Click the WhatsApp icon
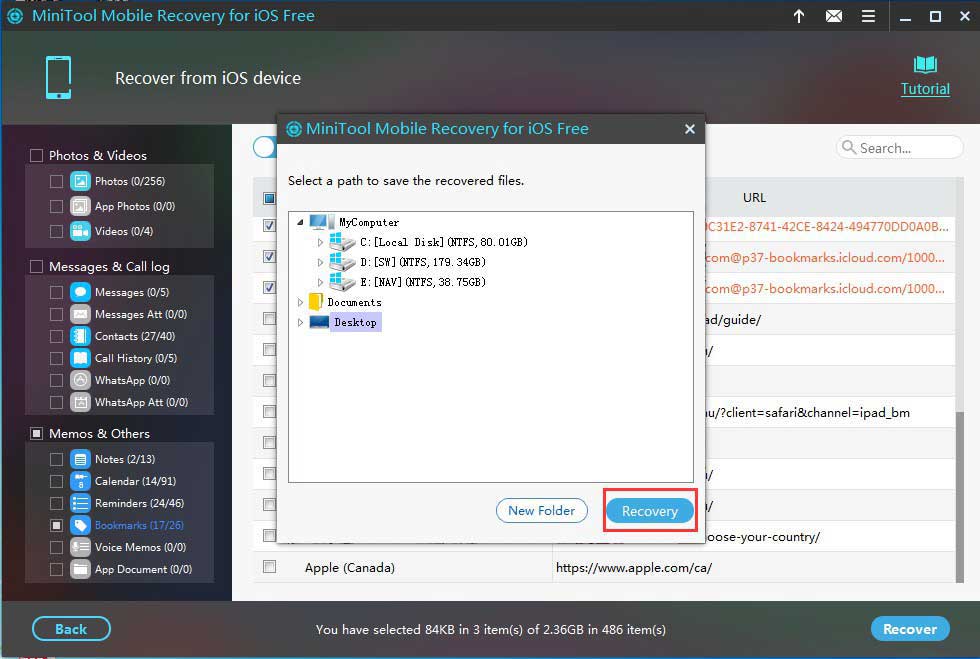Viewport: 980px width, 659px height. coord(81,380)
